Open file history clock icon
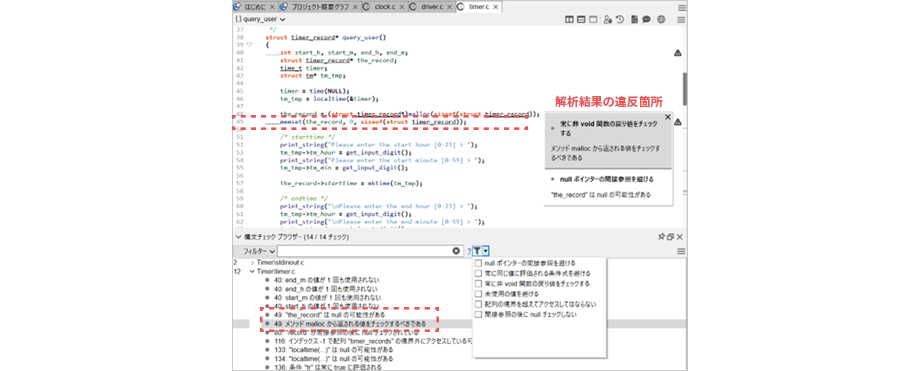 point(620,19)
